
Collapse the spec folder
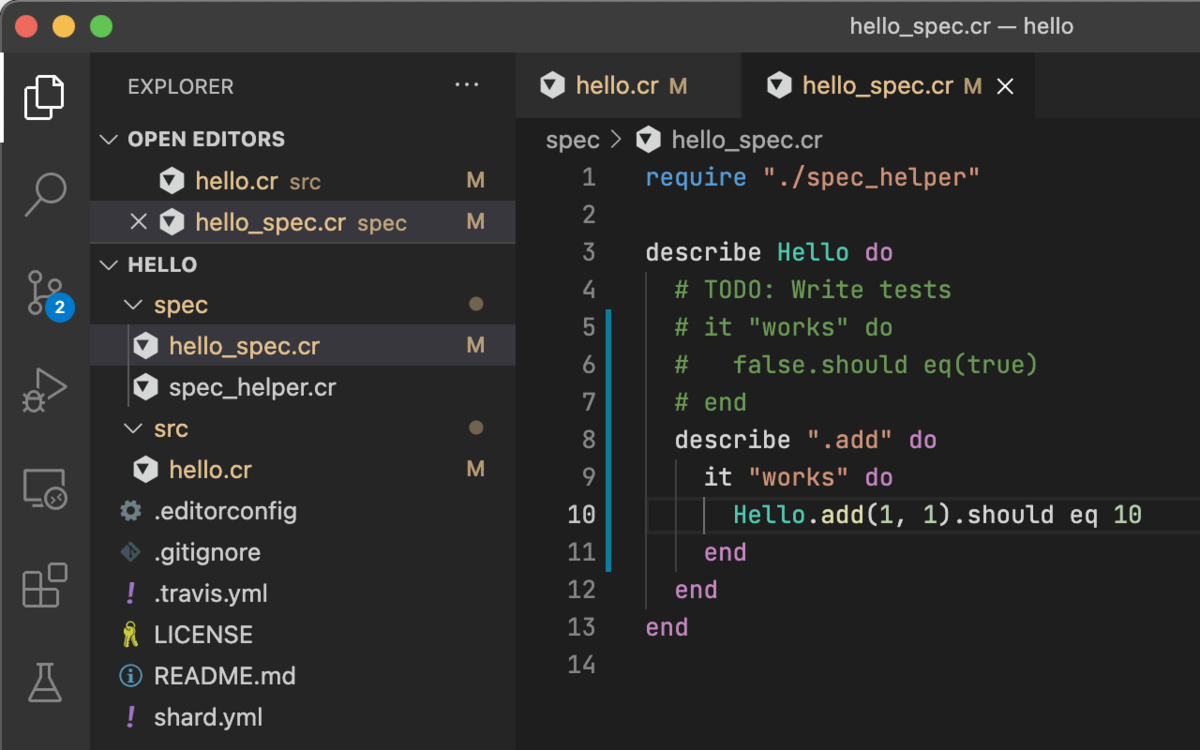tap(133, 305)
